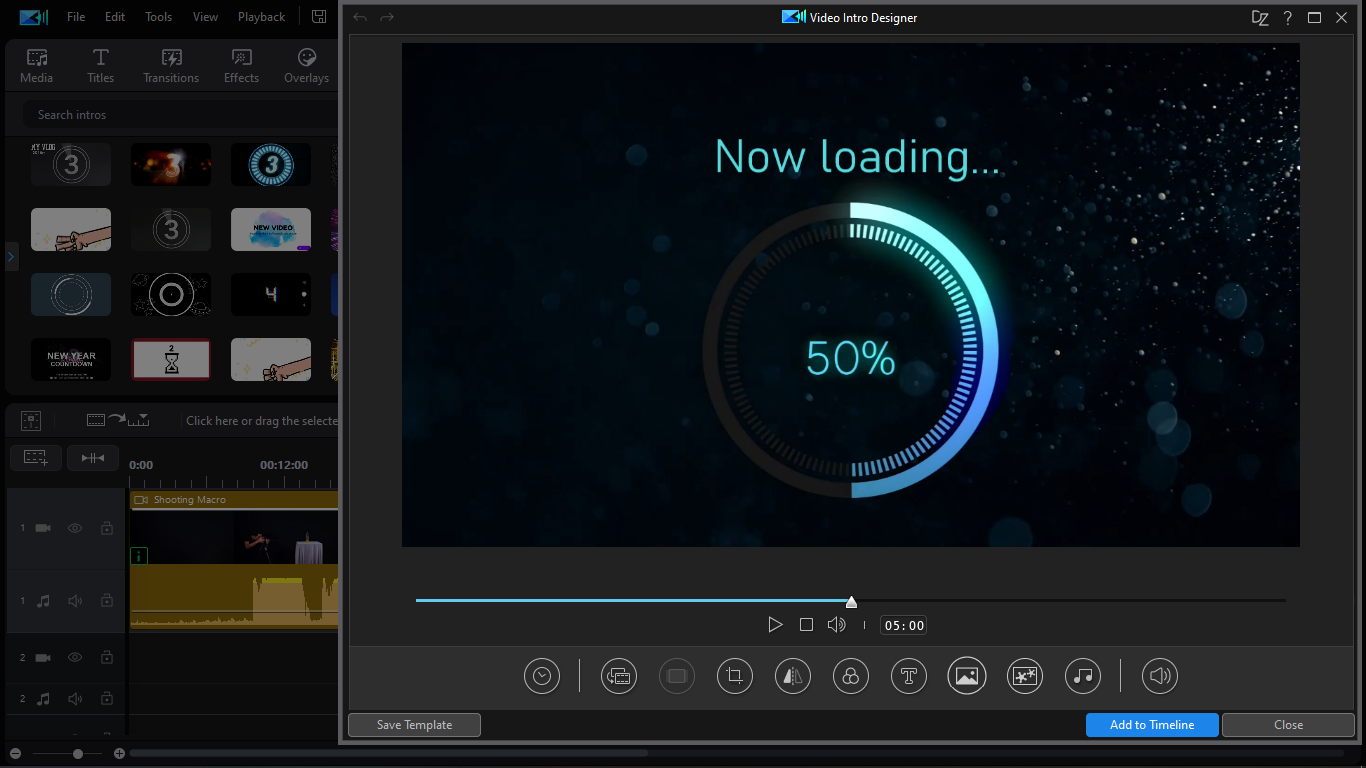Open the Tools menu
The image size is (1366, 768).
[x=158, y=17]
